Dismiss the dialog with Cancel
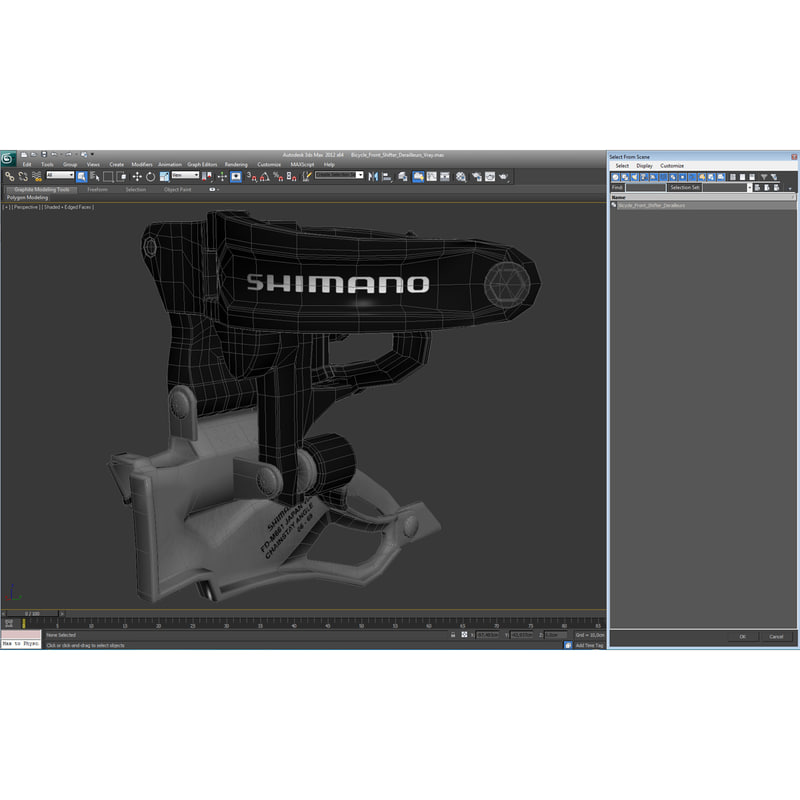The width and height of the screenshot is (800, 800). click(x=778, y=636)
